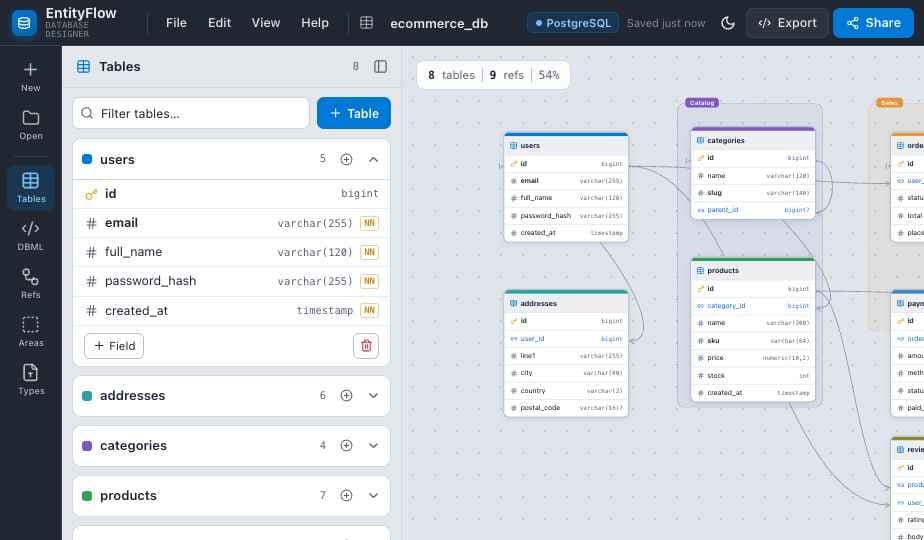Open the View menu
The image size is (924, 540).
266,23
